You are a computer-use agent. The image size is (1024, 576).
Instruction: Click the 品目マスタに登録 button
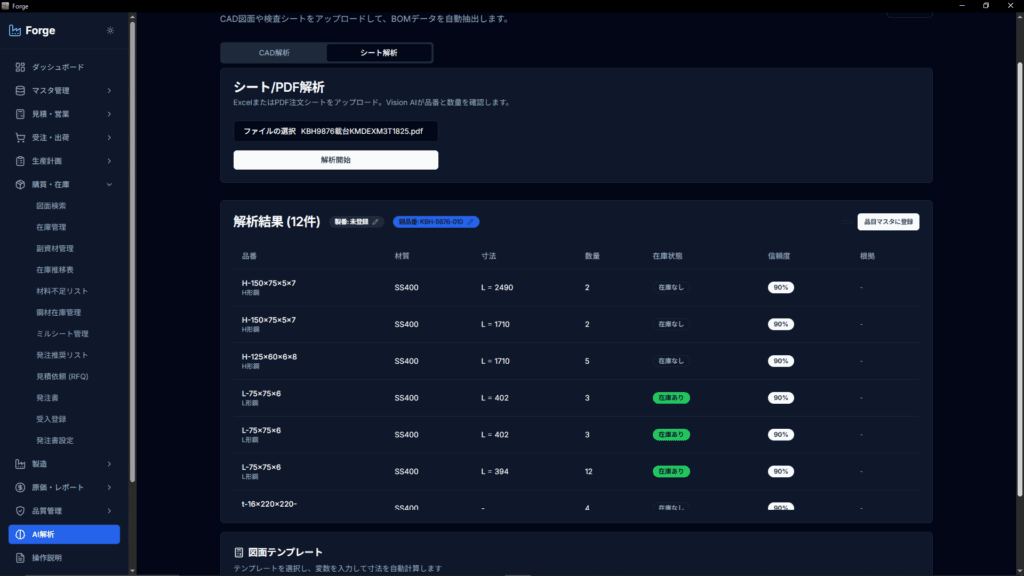[887, 222]
